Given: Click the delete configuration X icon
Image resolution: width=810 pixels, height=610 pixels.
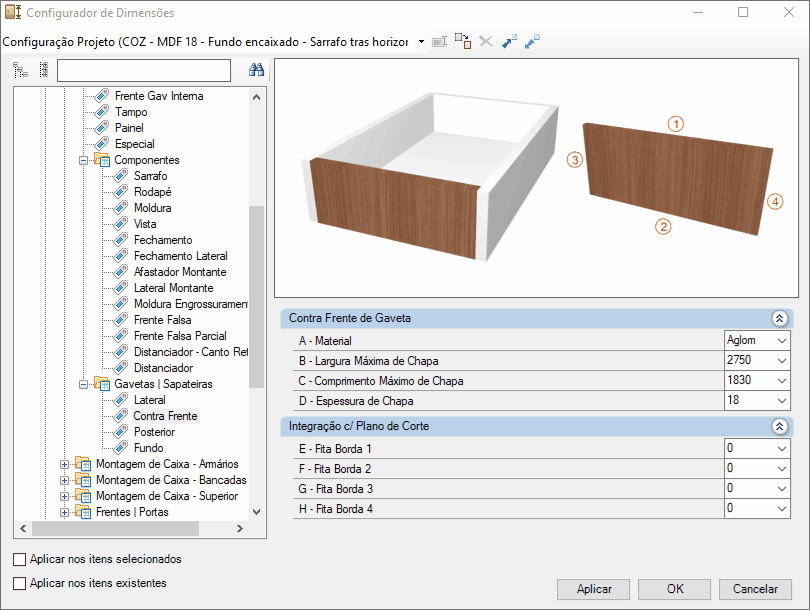Looking at the screenshot, I should coord(486,41).
